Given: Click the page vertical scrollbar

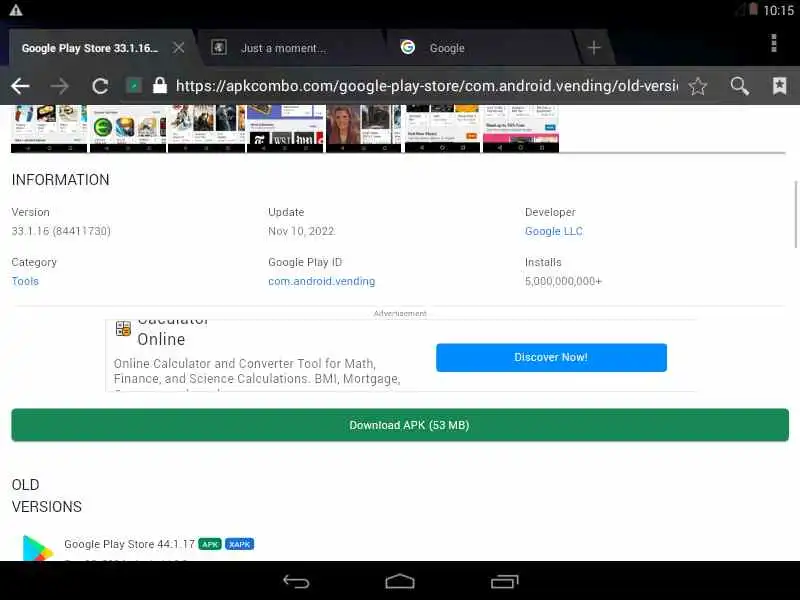Looking at the screenshot, I should point(795,214).
